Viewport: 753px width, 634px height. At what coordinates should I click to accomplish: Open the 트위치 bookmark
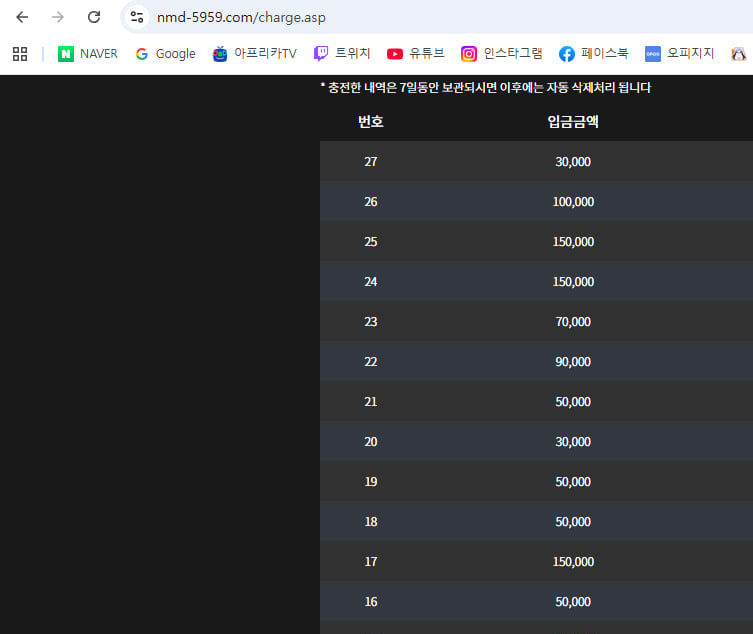click(342, 54)
